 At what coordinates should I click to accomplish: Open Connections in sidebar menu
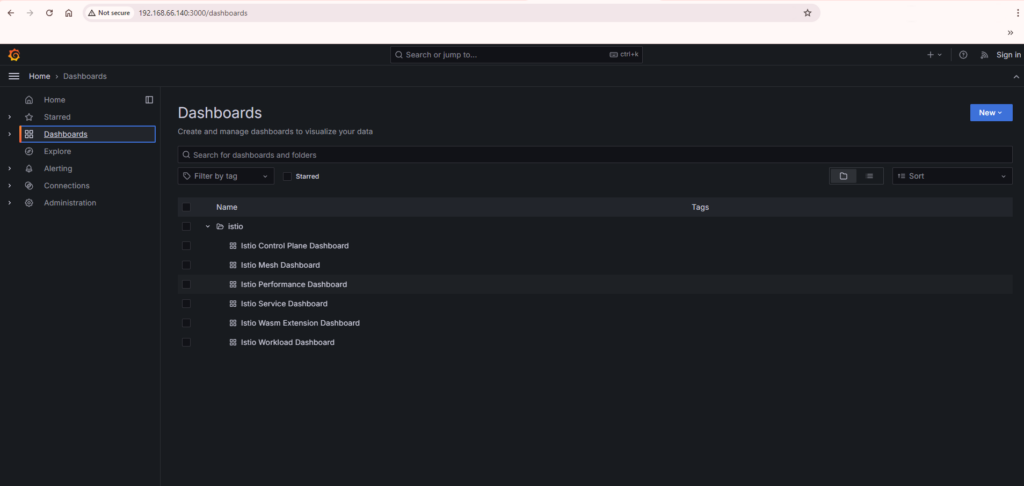67,186
